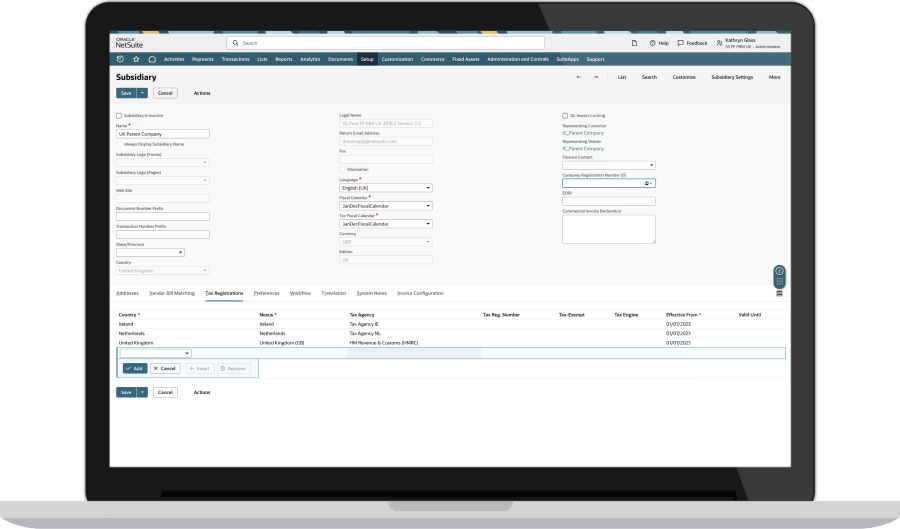Image resolution: width=900 pixels, height=529 pixels.
Task: Click the Shortcuts star icon
Action: [x=136, y=59]
